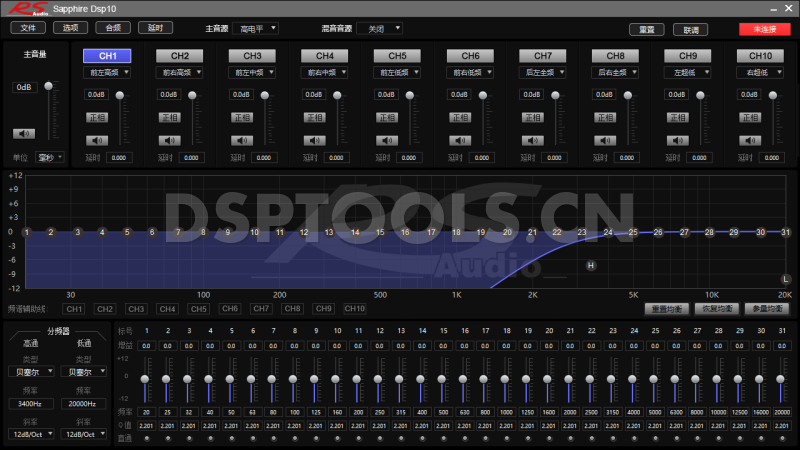Click the 重置 reset button
Viewport: 800px width, 450px height.
pos(647,30)
